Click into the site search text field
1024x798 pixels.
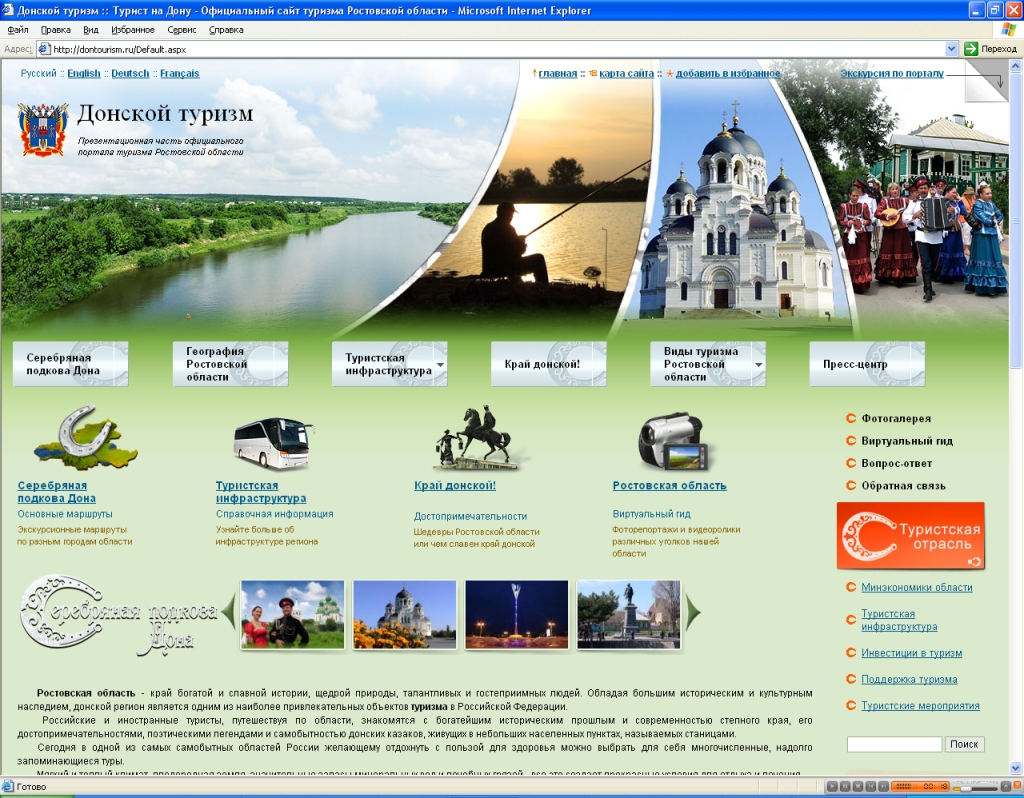[x=895, y=744]
